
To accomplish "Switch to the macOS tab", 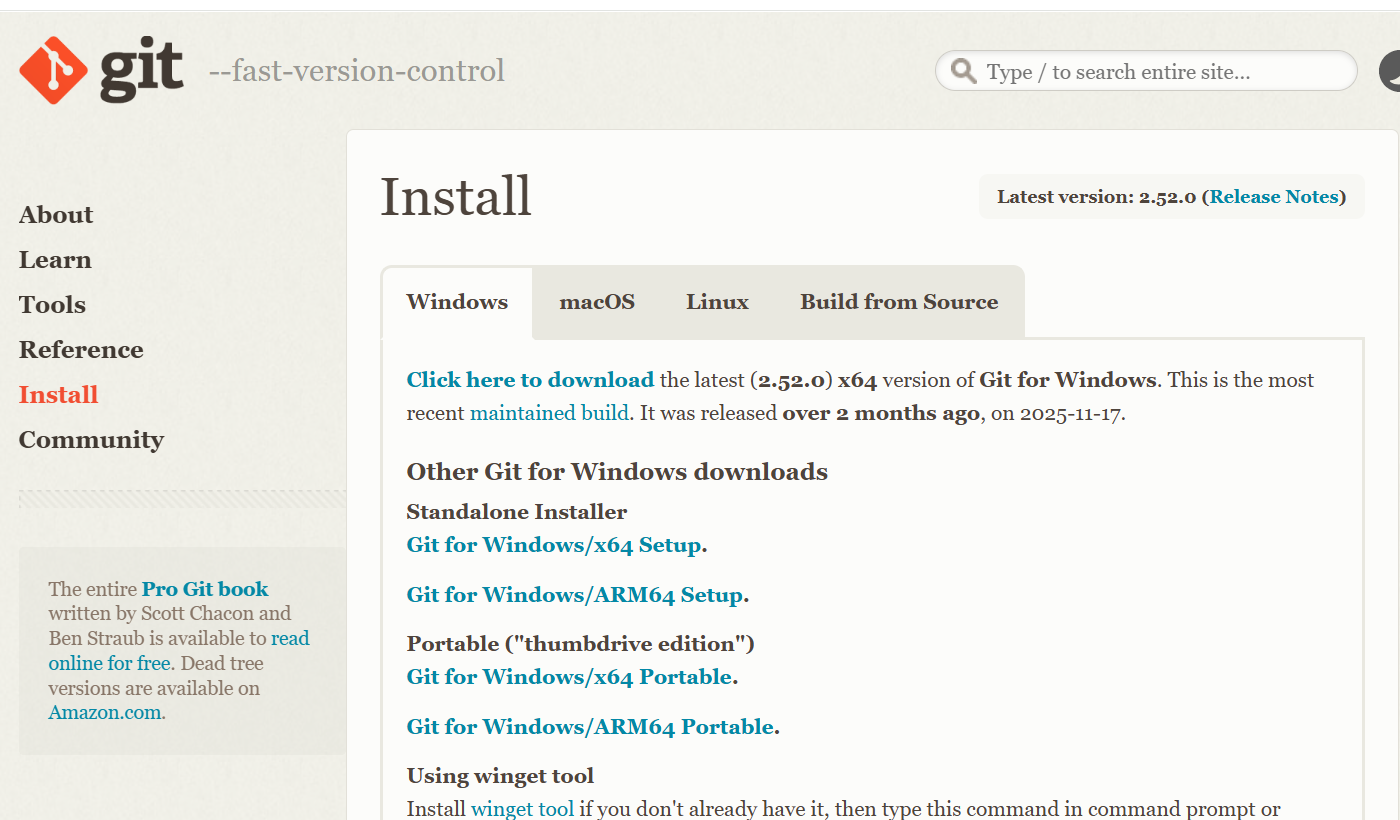I will [x=597, y=302].
